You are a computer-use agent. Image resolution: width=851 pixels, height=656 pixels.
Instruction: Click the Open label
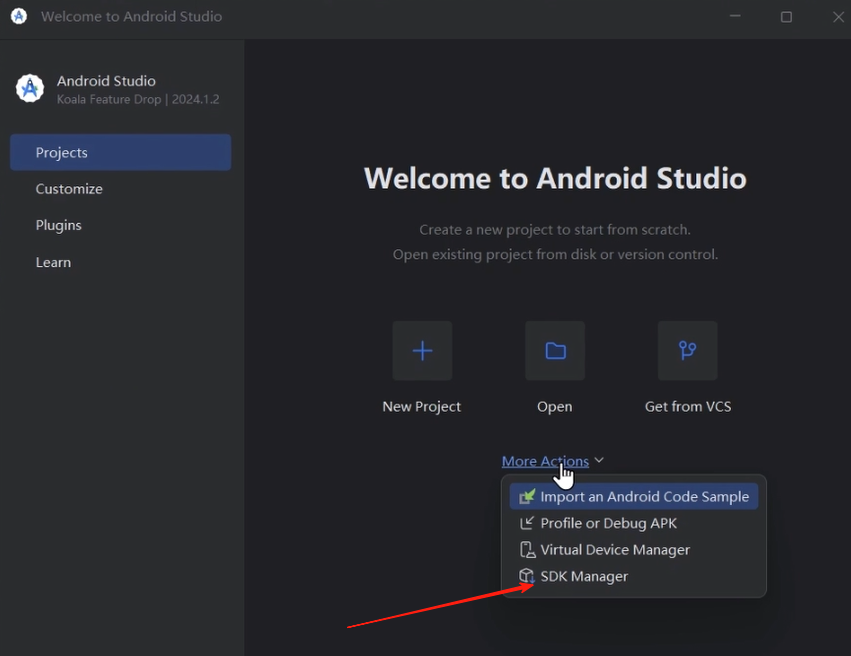coord(555,406)
